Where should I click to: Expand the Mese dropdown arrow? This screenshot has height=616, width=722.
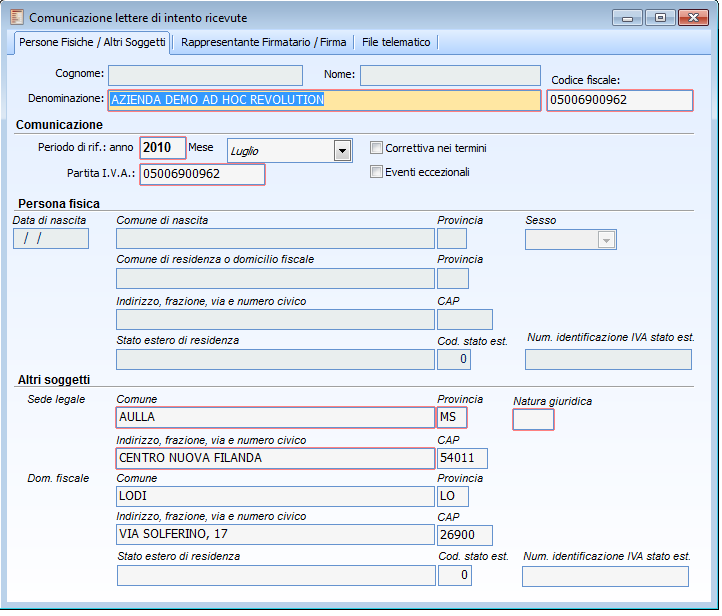click(342, 151)
